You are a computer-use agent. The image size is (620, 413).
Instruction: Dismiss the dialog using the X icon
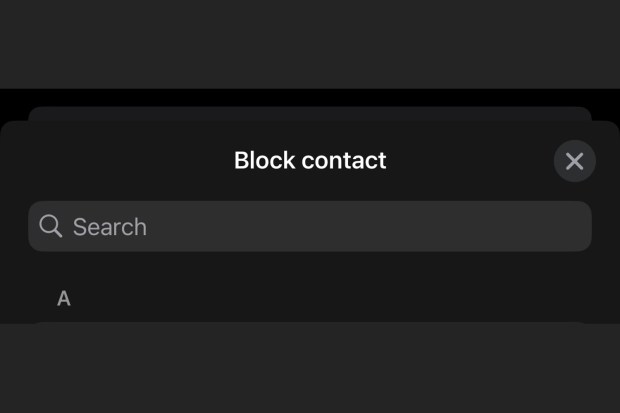(575, 161)
